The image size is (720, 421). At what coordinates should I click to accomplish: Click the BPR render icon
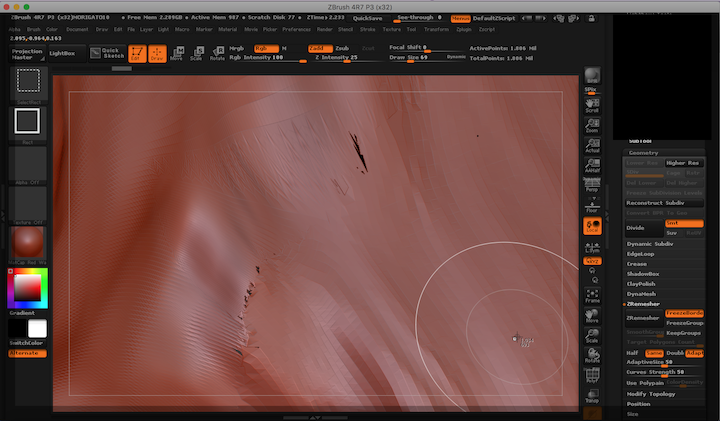click(x=592, y=76)
